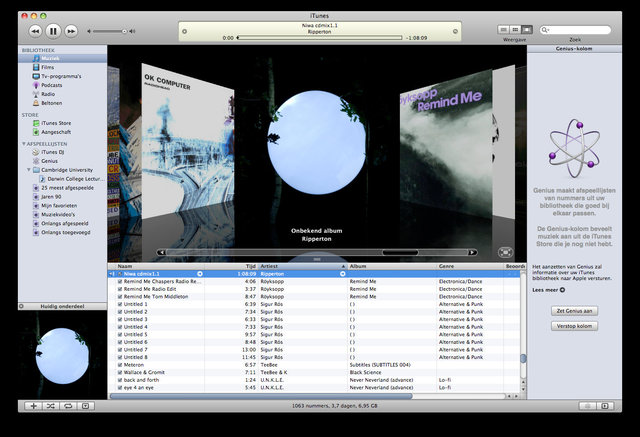Switch to Cover Flow view icon

527,30
